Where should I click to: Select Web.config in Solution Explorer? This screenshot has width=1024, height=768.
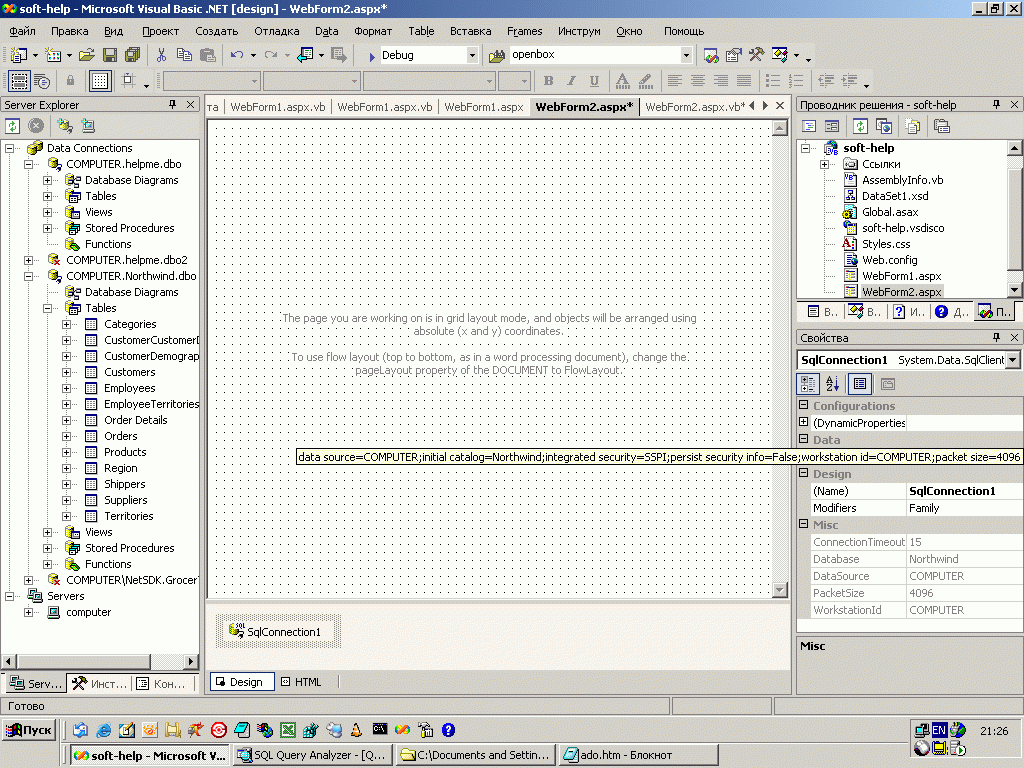tap(889, 260)
